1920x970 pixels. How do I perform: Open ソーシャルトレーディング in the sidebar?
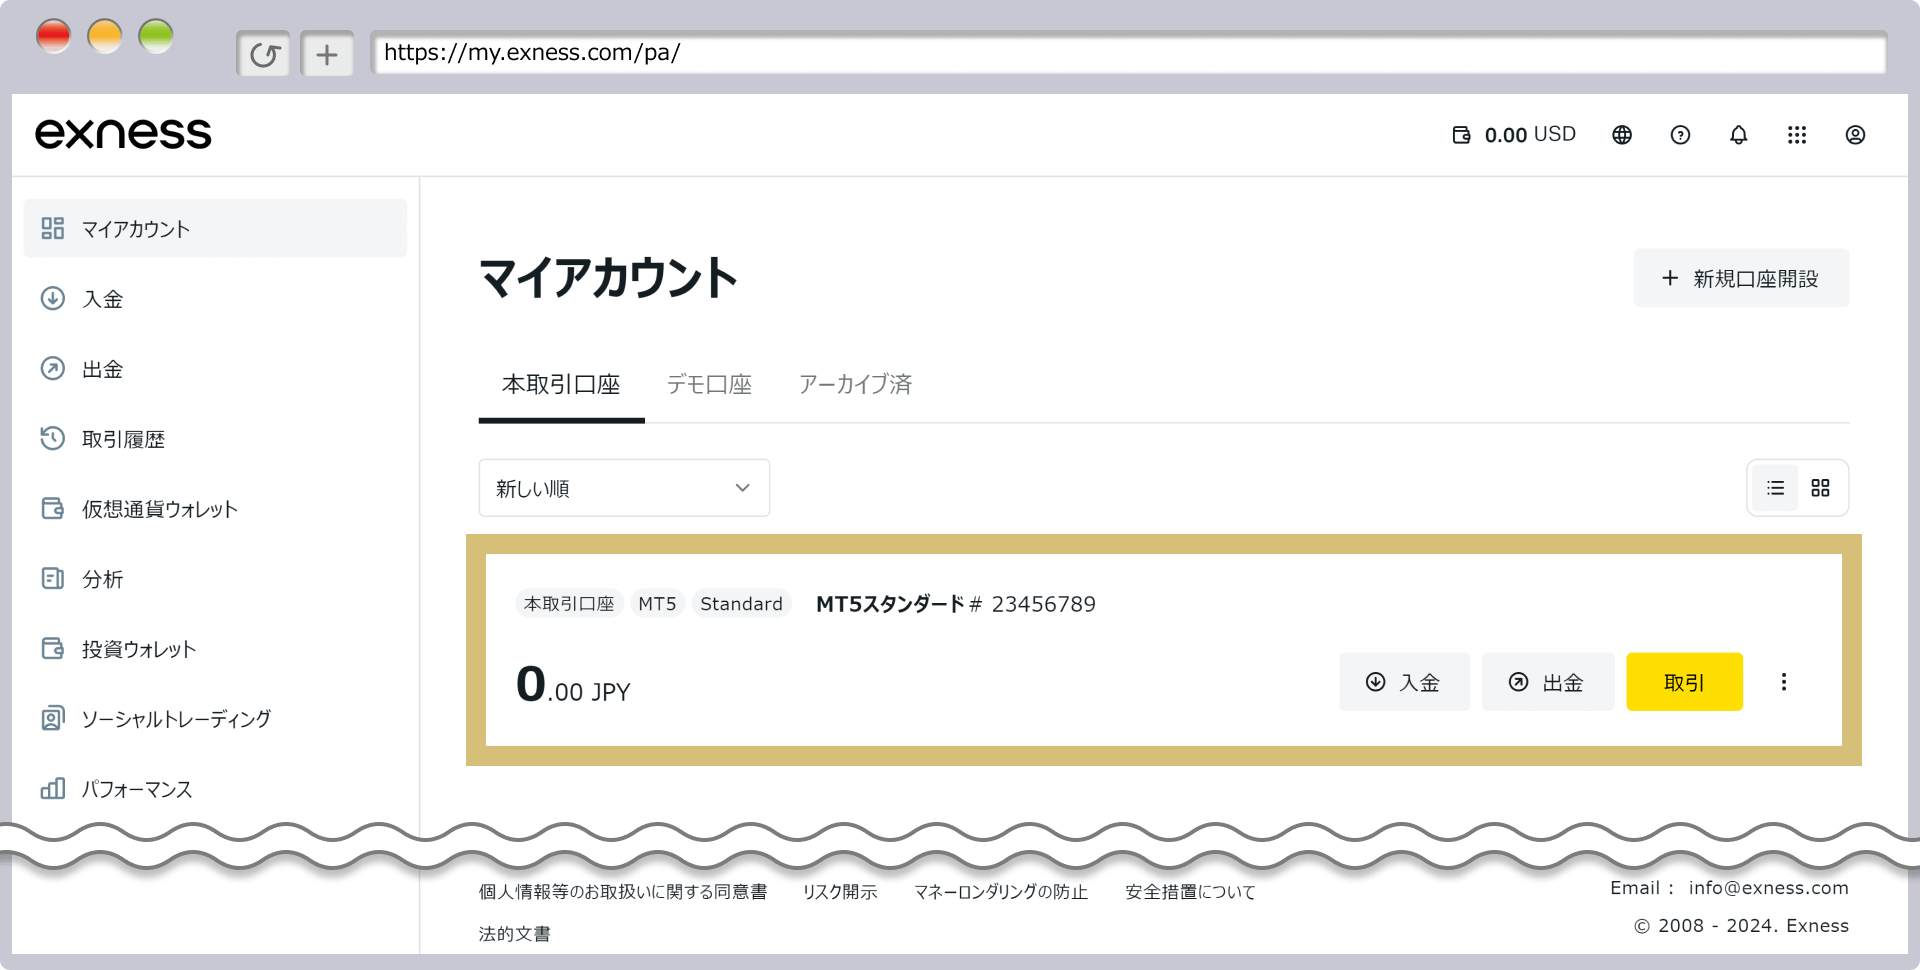click(215, 718)
